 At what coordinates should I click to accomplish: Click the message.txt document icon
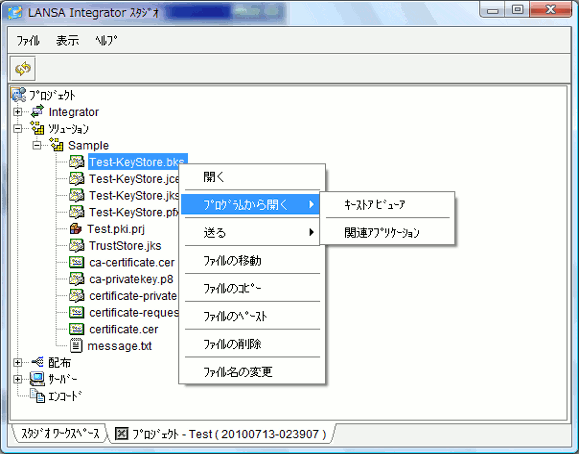tap(76, 346)
